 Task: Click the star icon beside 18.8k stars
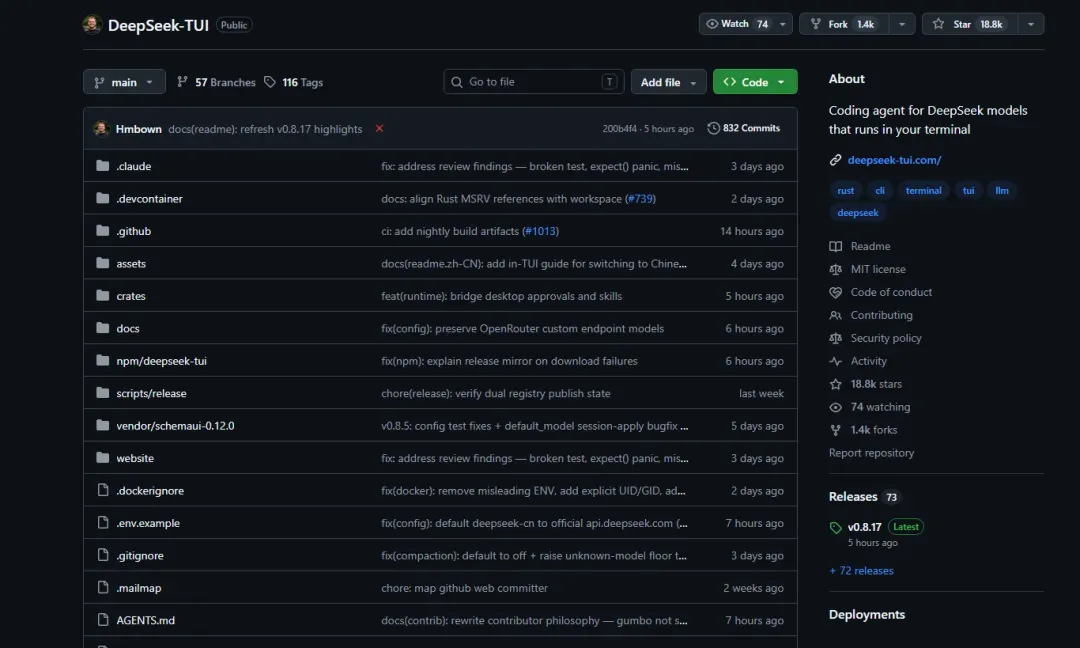(835, 384)
